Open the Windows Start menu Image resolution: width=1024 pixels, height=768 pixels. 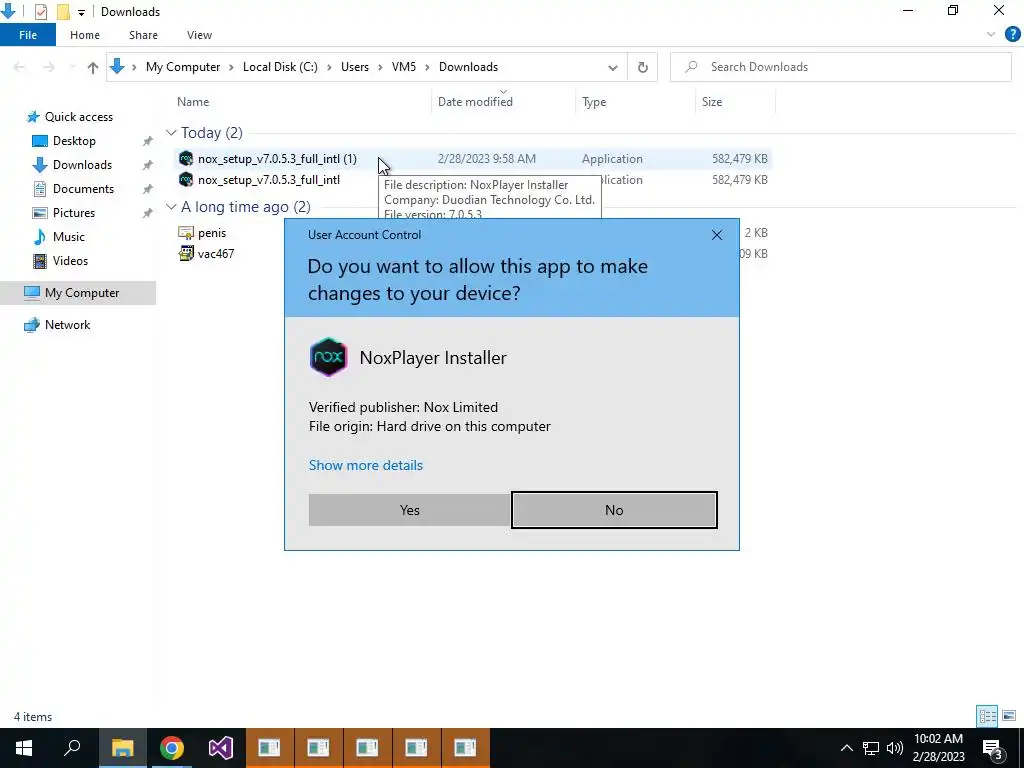click(x=24, y=748)
